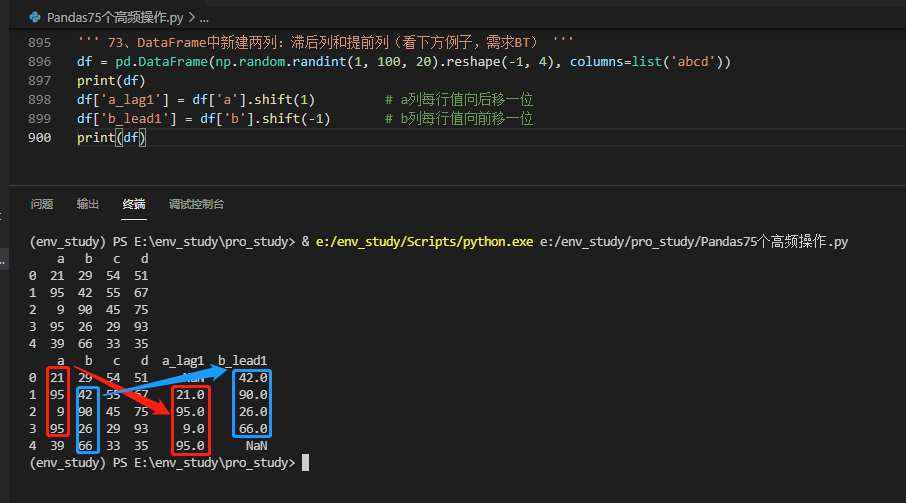Click shift(-1) call on line 899

pos(296,119)
